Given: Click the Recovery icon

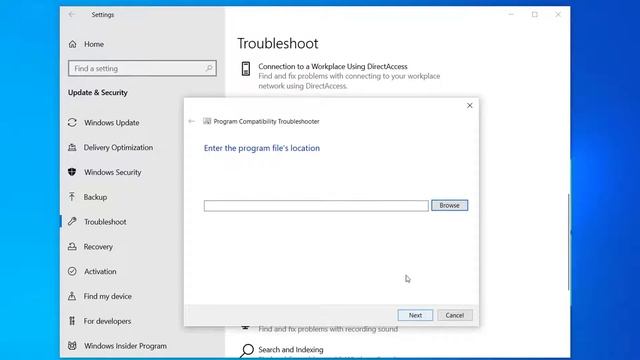Looking at the screenshot, I should [x=72, y=247].
